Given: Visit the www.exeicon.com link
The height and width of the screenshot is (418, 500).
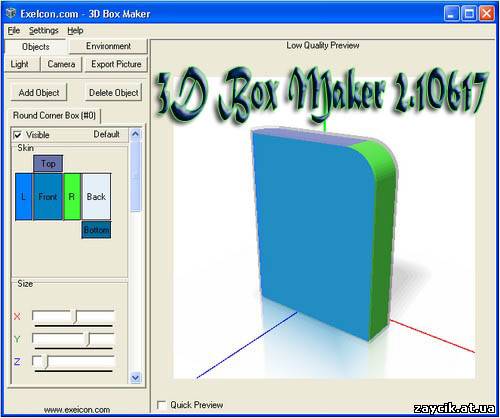Looking at the screenshot, I should [x=77, y=410].
